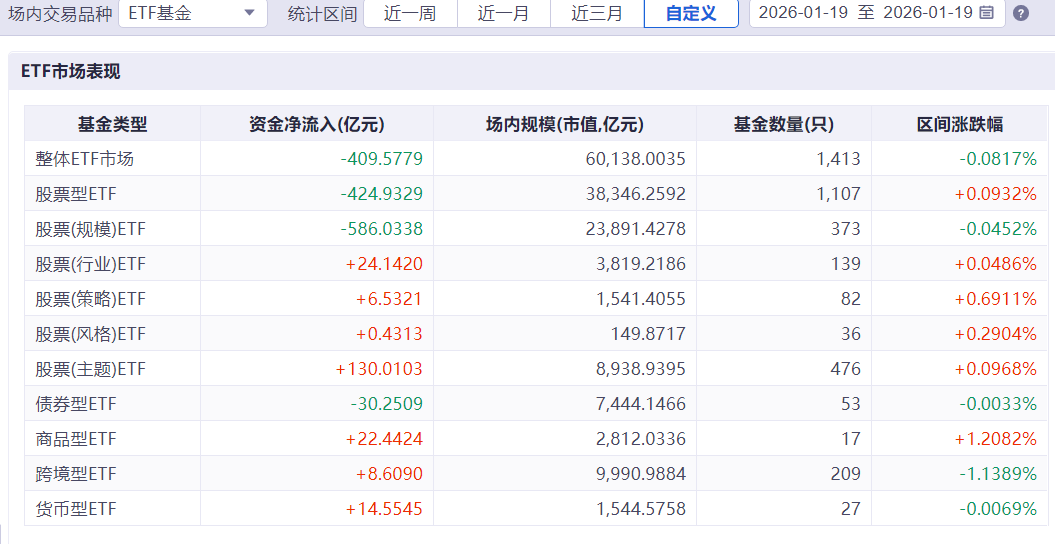
Task: Click change percentage +1.2082%
Action: click(996, 438)
